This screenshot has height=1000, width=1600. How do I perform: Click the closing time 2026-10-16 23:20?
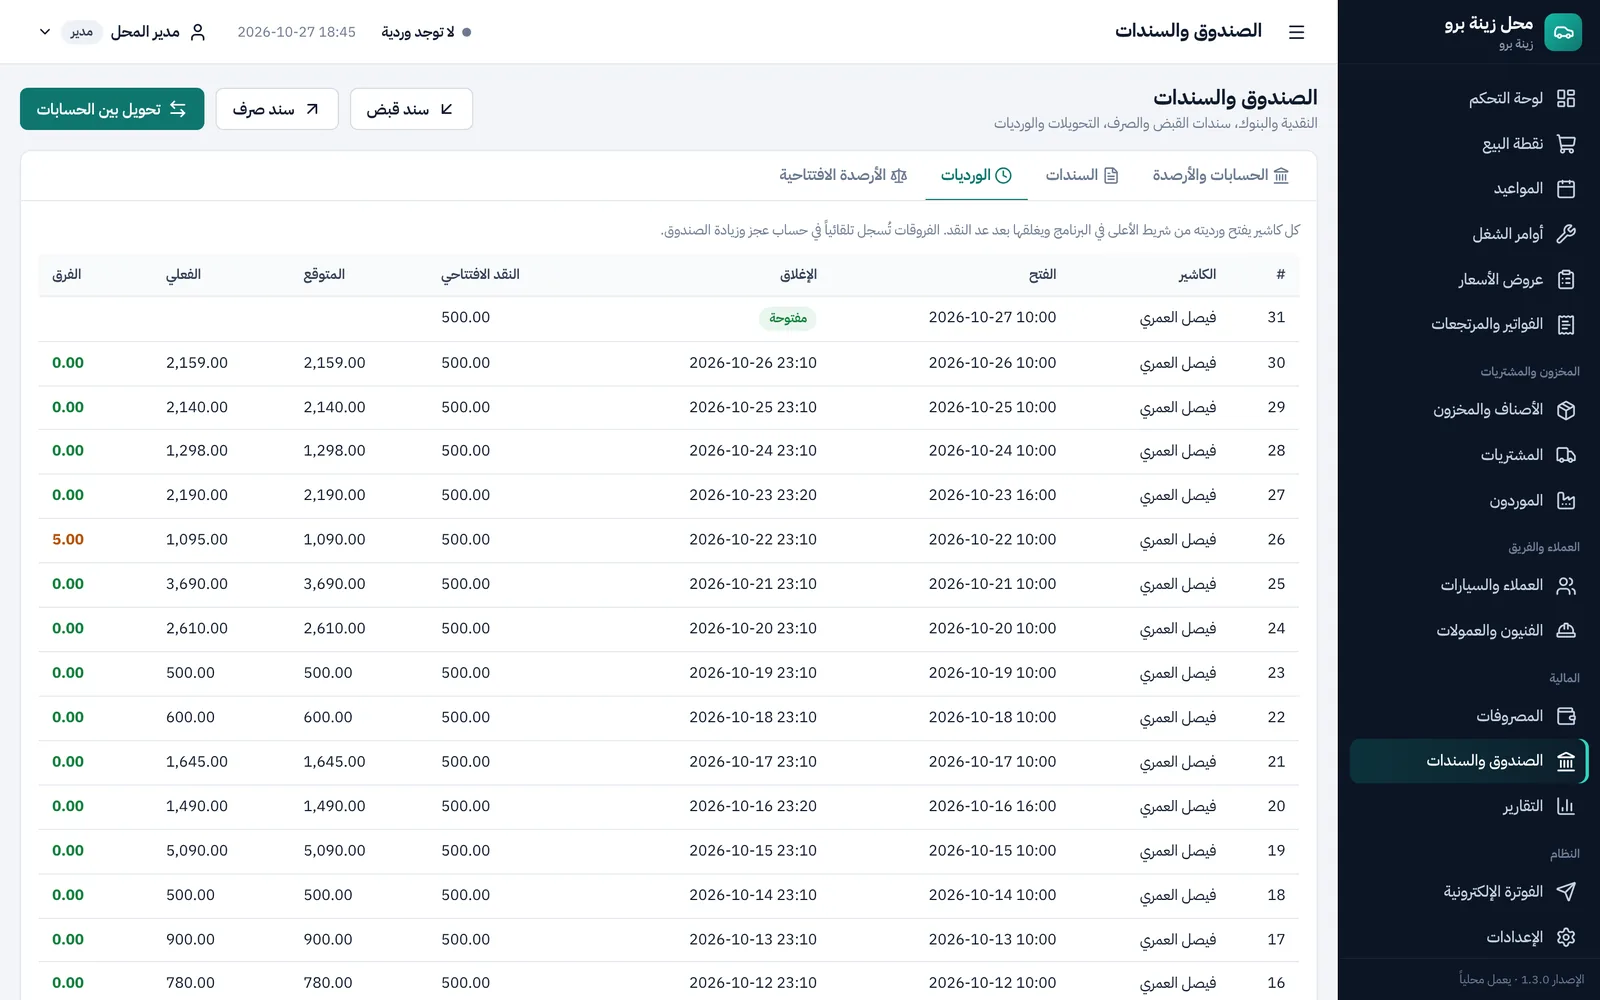click(x=753, y=806)
